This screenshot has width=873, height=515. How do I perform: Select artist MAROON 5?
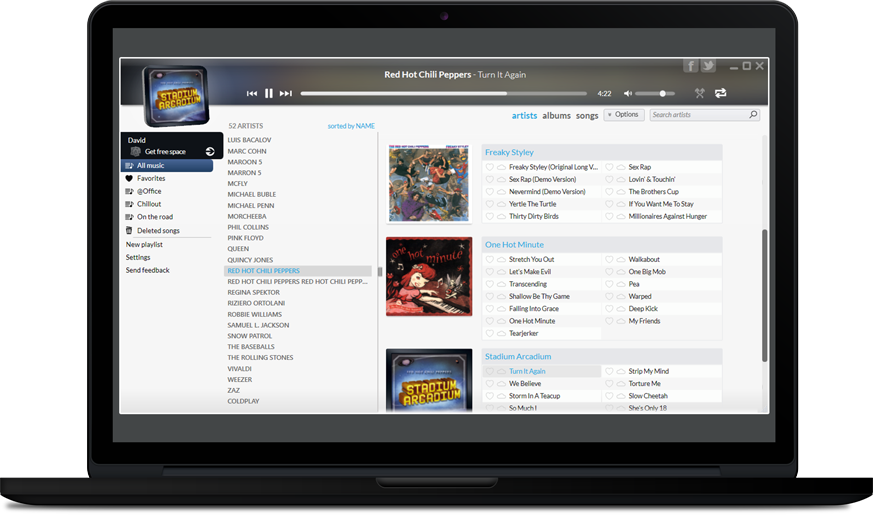pyautogui.click(x=244, y=162)
